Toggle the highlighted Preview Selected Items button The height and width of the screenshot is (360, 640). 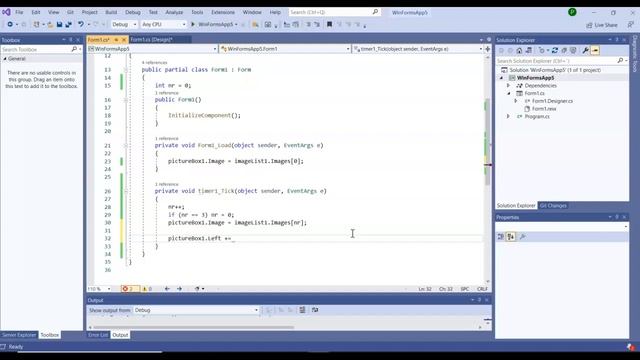point(595,50)
